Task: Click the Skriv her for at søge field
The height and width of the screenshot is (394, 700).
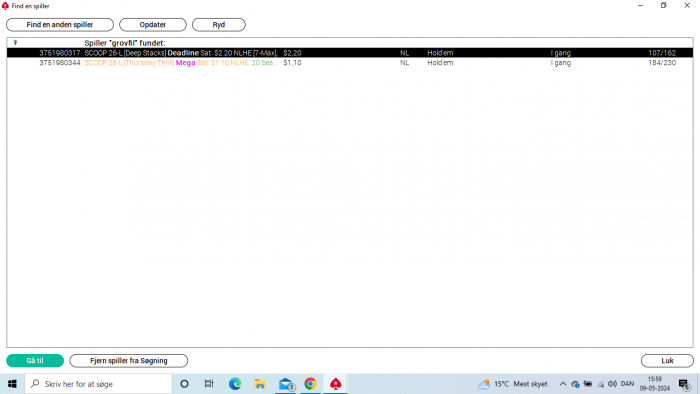Action: (98, 384)
